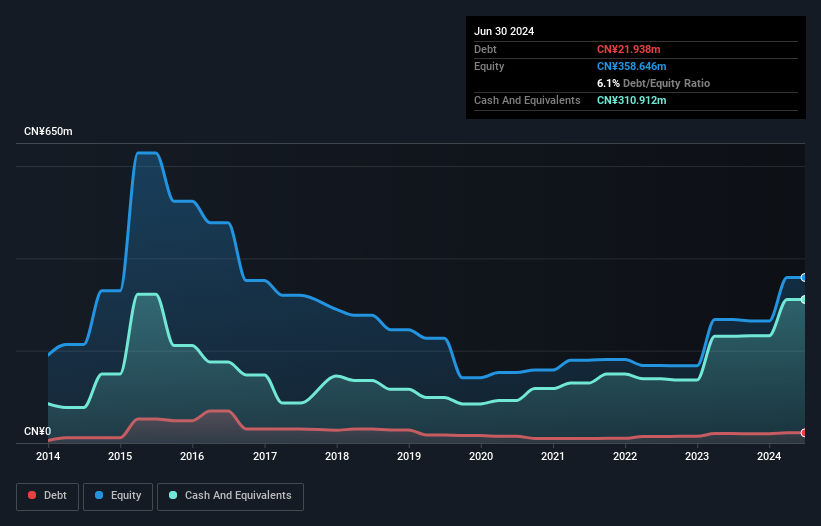
Task: Click the Equity value CN¥358.646m
Action: [x=631, y=66]
